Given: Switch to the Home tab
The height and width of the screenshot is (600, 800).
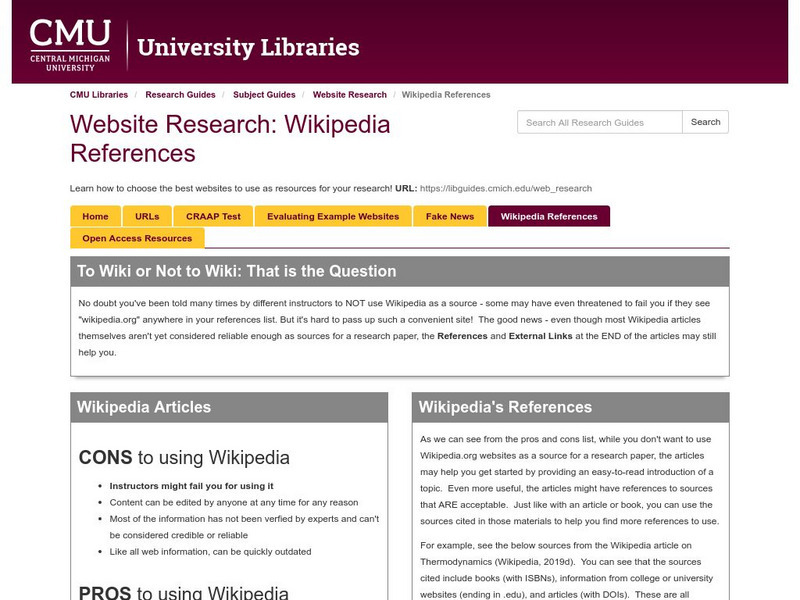Looking at the screenshot, I should coord(95,216).
